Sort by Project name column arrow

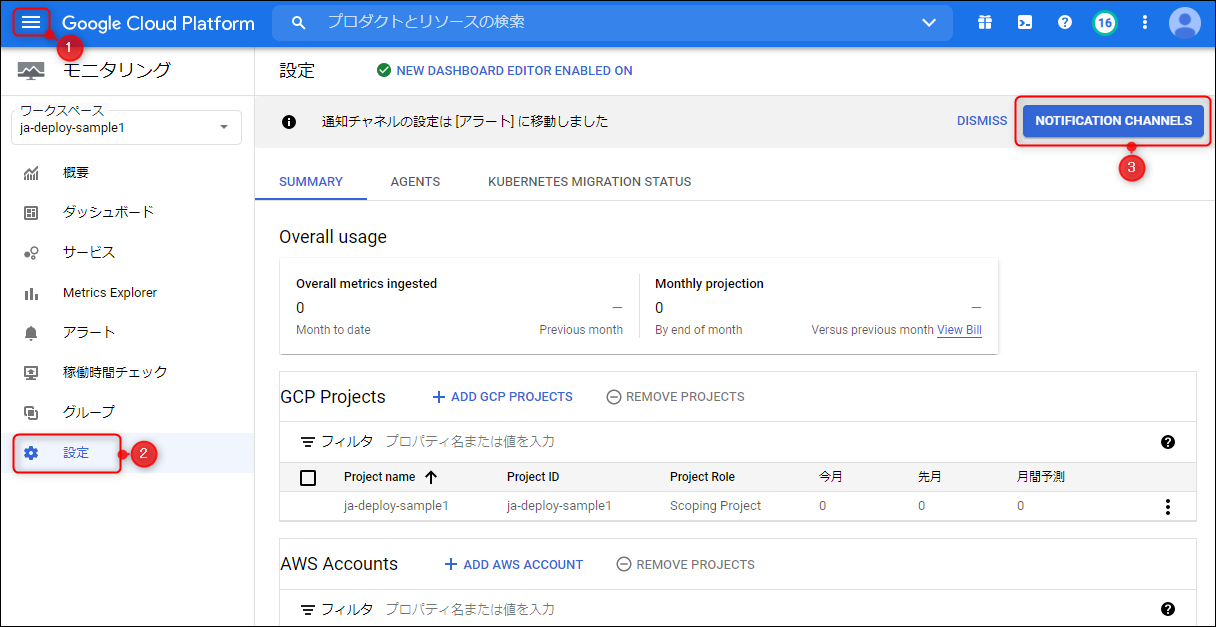pyautogui.click(x=431, y=477)
